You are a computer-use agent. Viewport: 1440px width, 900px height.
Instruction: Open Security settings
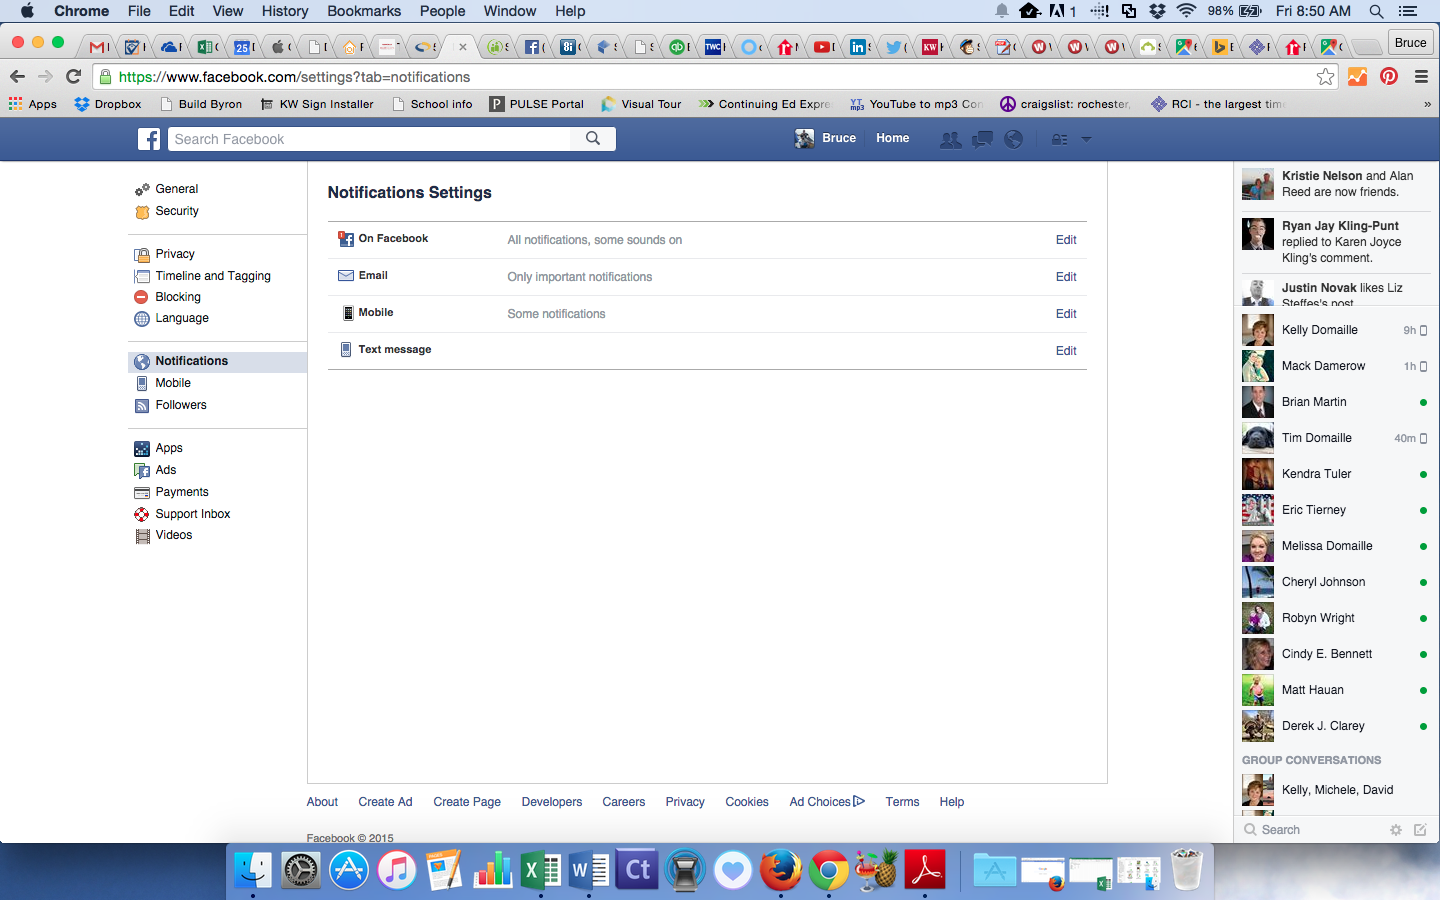click(176, 211)
